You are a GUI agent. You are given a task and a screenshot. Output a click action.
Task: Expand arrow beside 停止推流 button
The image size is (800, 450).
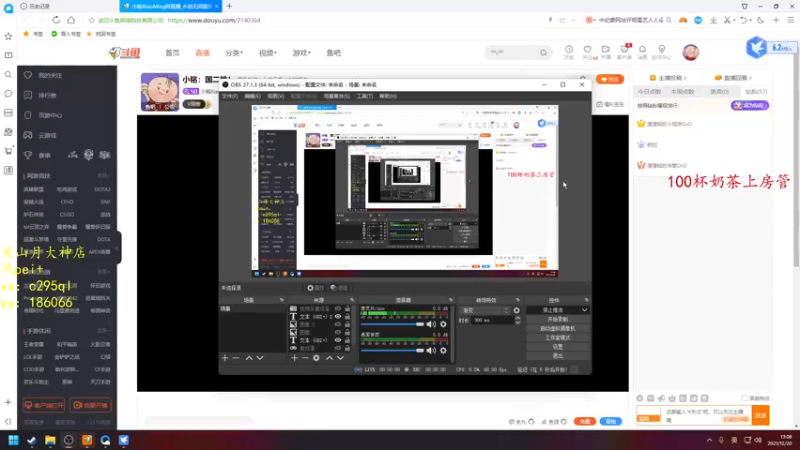pos(584,310)
